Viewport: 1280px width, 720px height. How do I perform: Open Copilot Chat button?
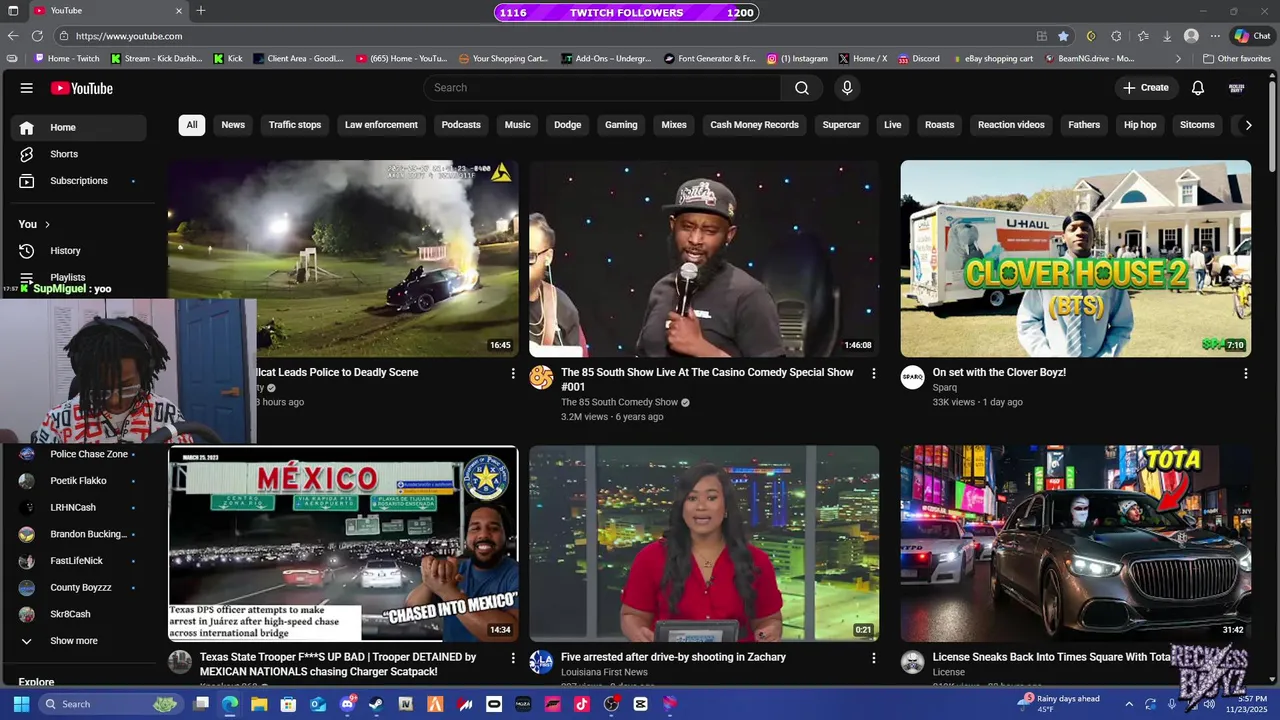click(x=1252, y=36)
